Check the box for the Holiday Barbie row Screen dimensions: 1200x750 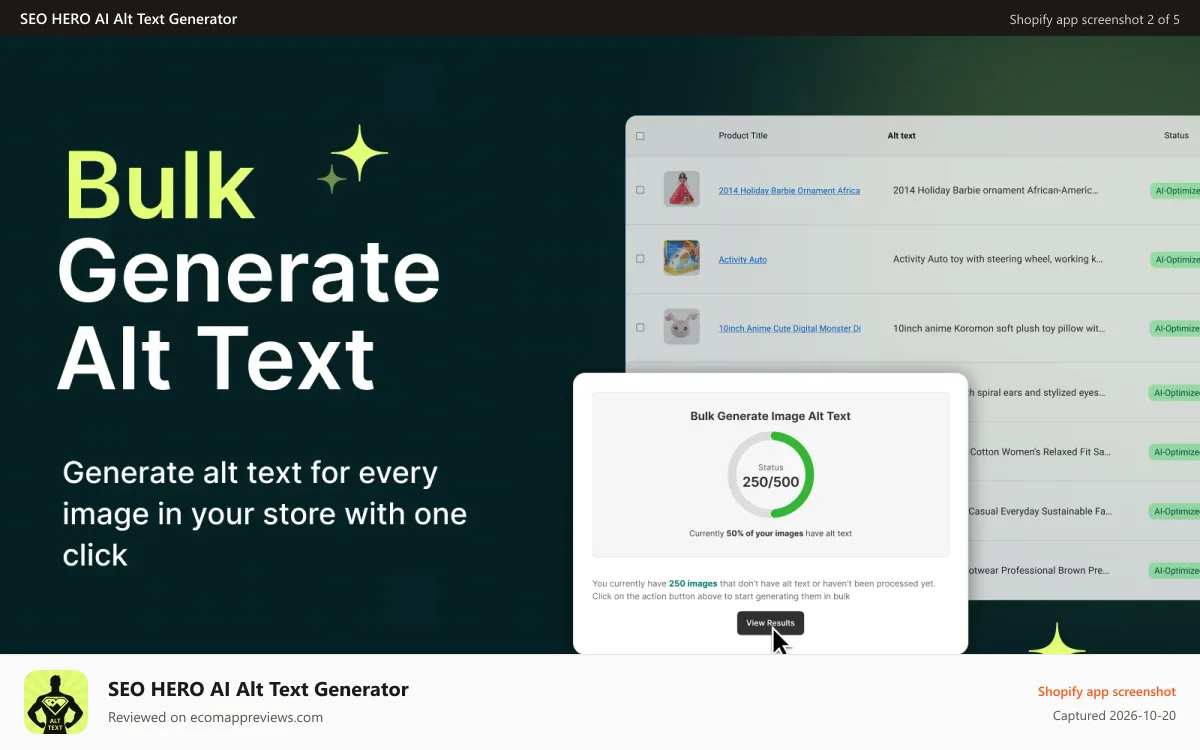click(640, 190)
